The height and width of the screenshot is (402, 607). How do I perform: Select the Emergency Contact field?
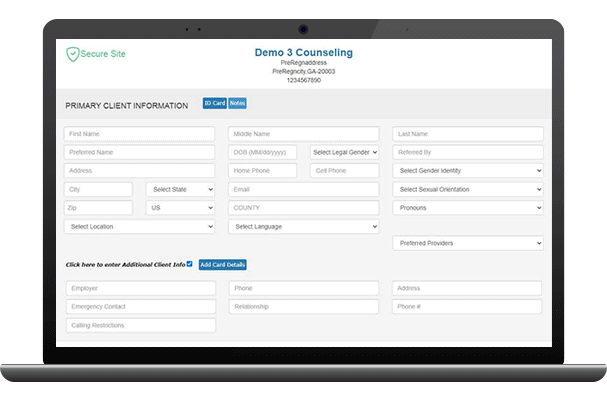click(x=139, y=307)
